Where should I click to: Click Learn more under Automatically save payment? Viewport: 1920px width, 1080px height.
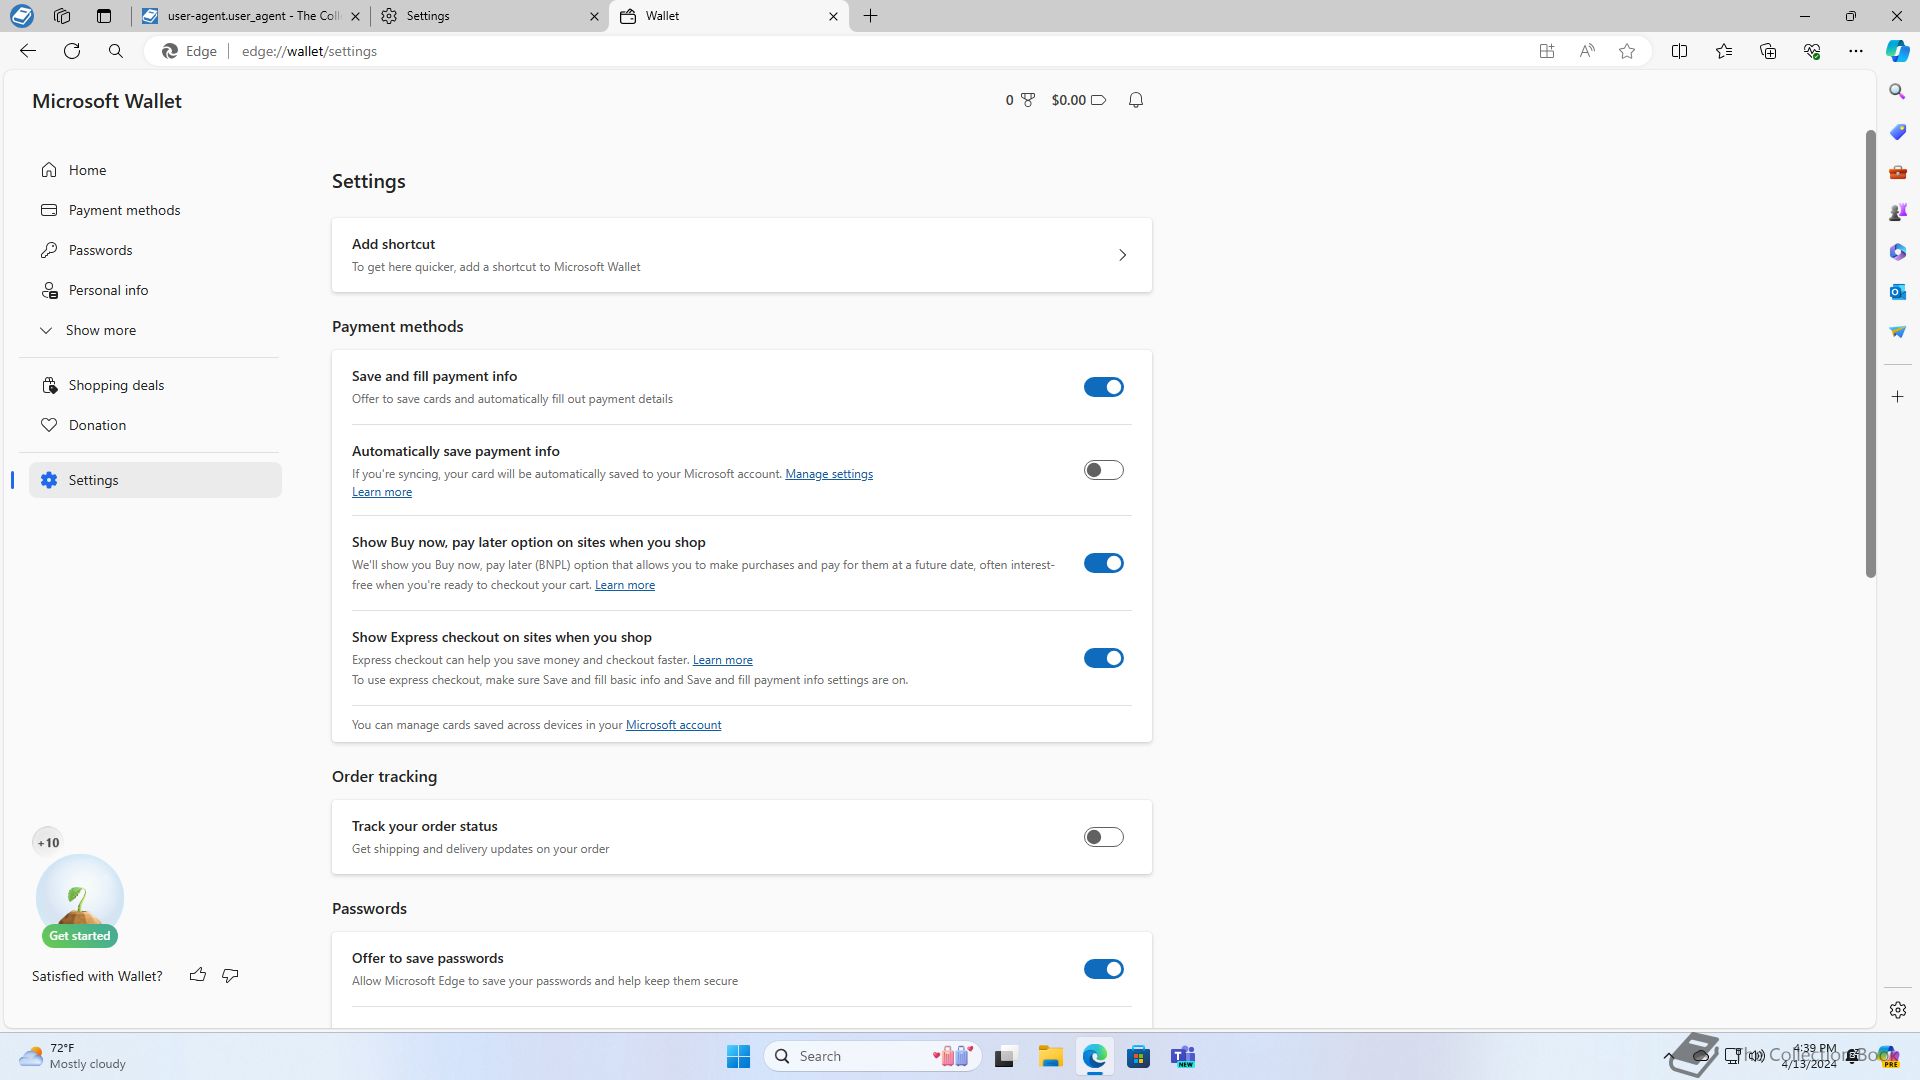point(382,492)
